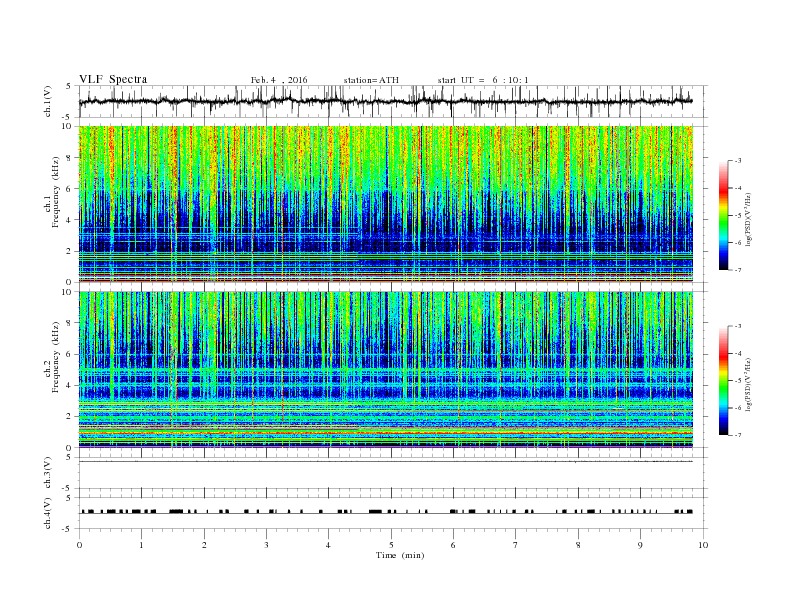Click time-axis tick label "7"
Image resolution: width=792 pixels, height=612 pixels.
click(516, 545)
